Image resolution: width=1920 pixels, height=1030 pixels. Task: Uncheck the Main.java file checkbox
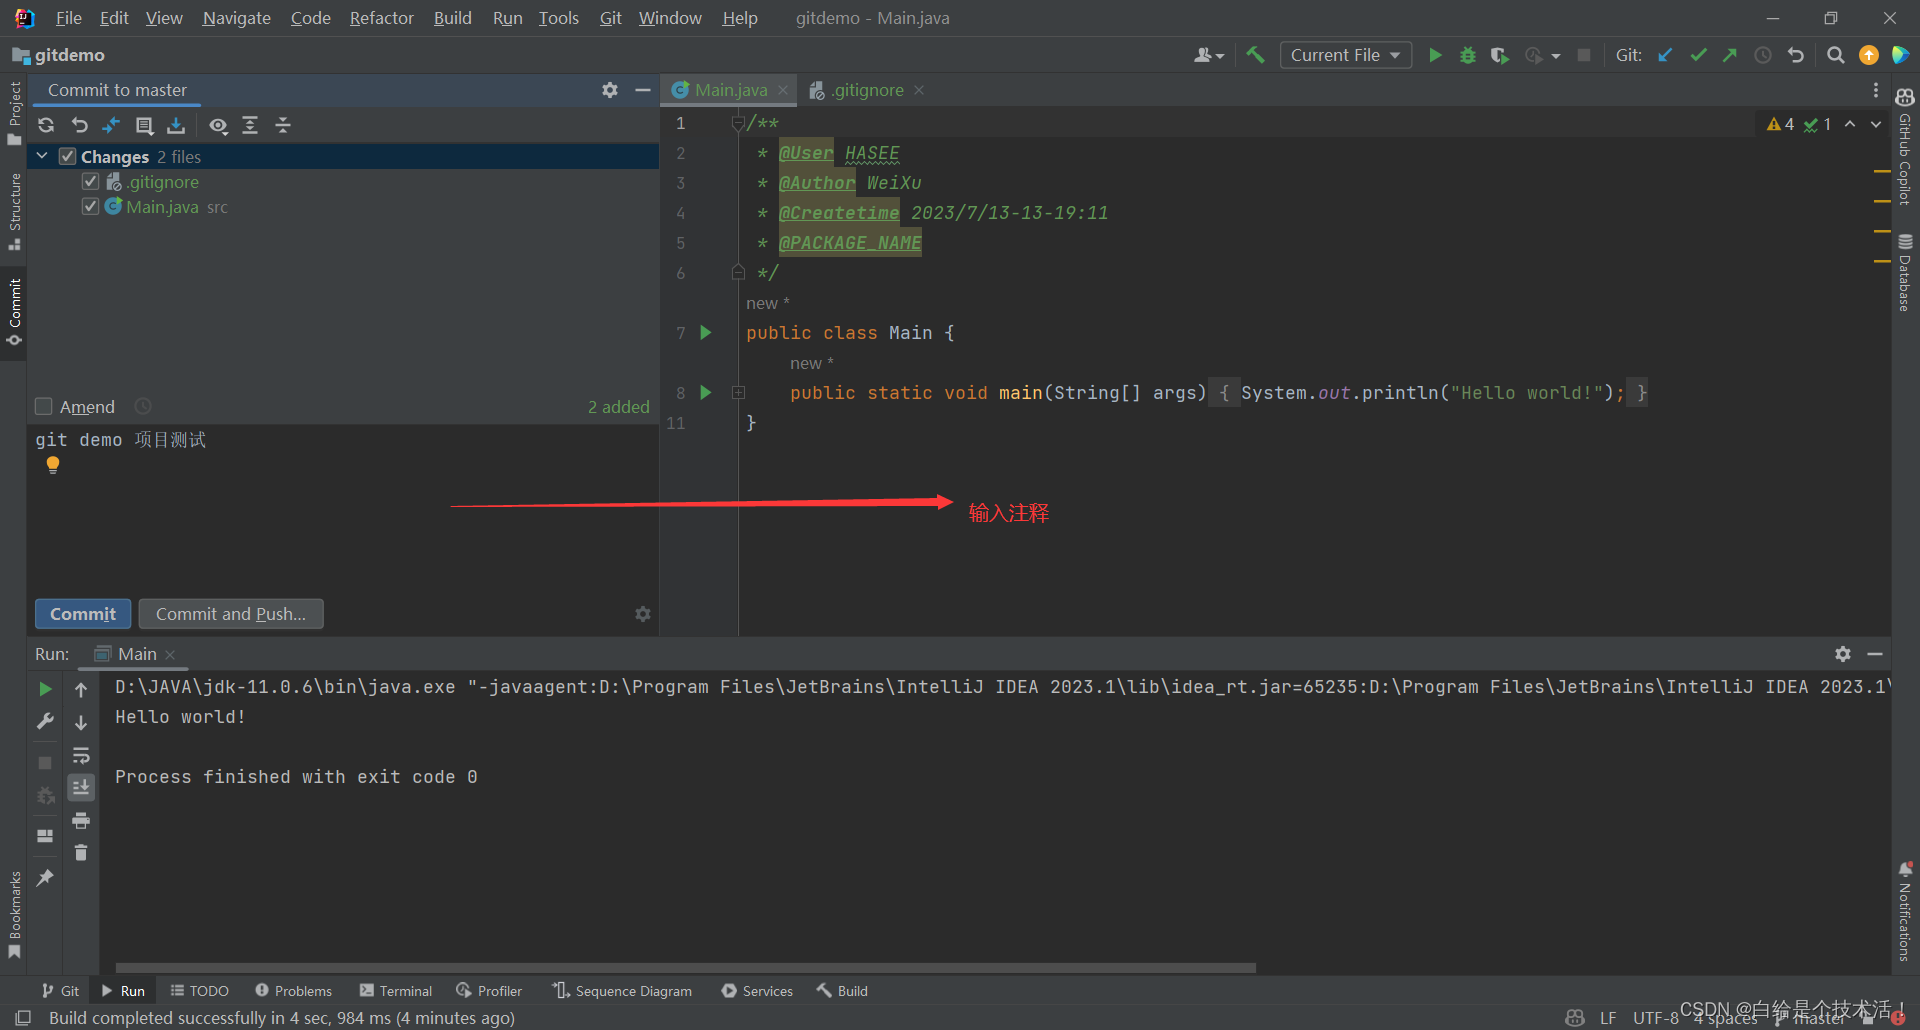90,206
